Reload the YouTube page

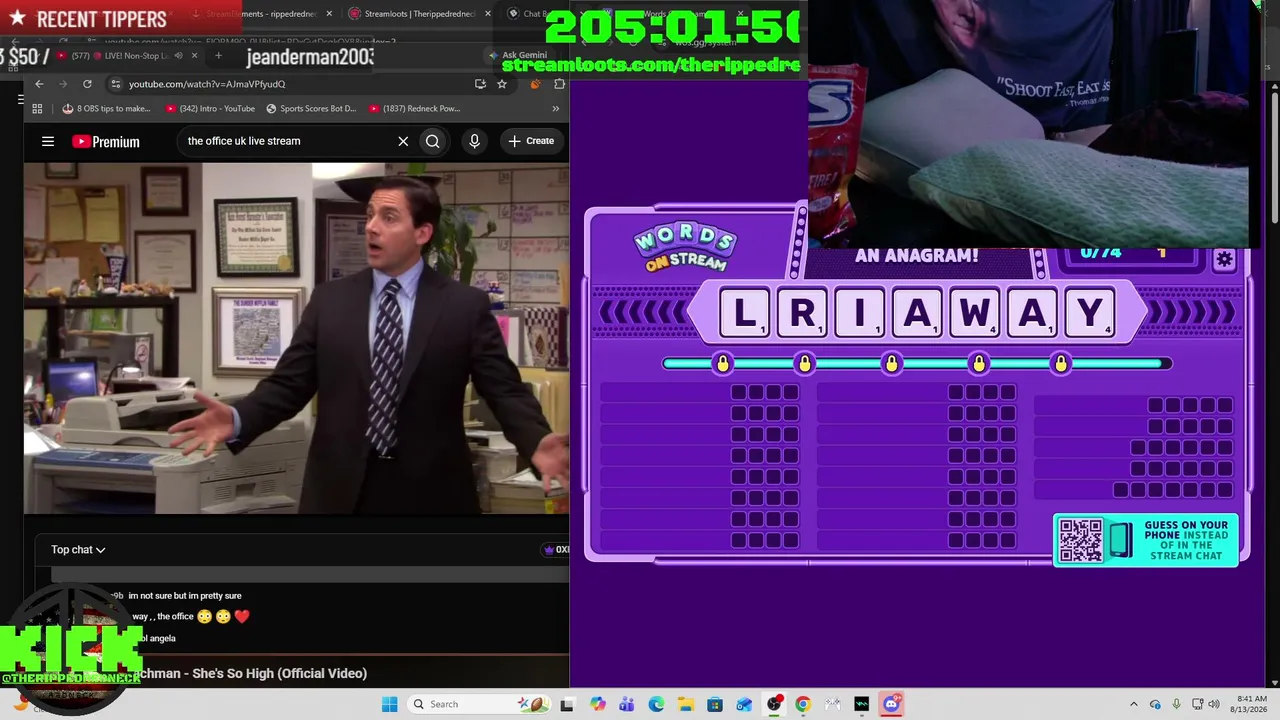(87, 84)
